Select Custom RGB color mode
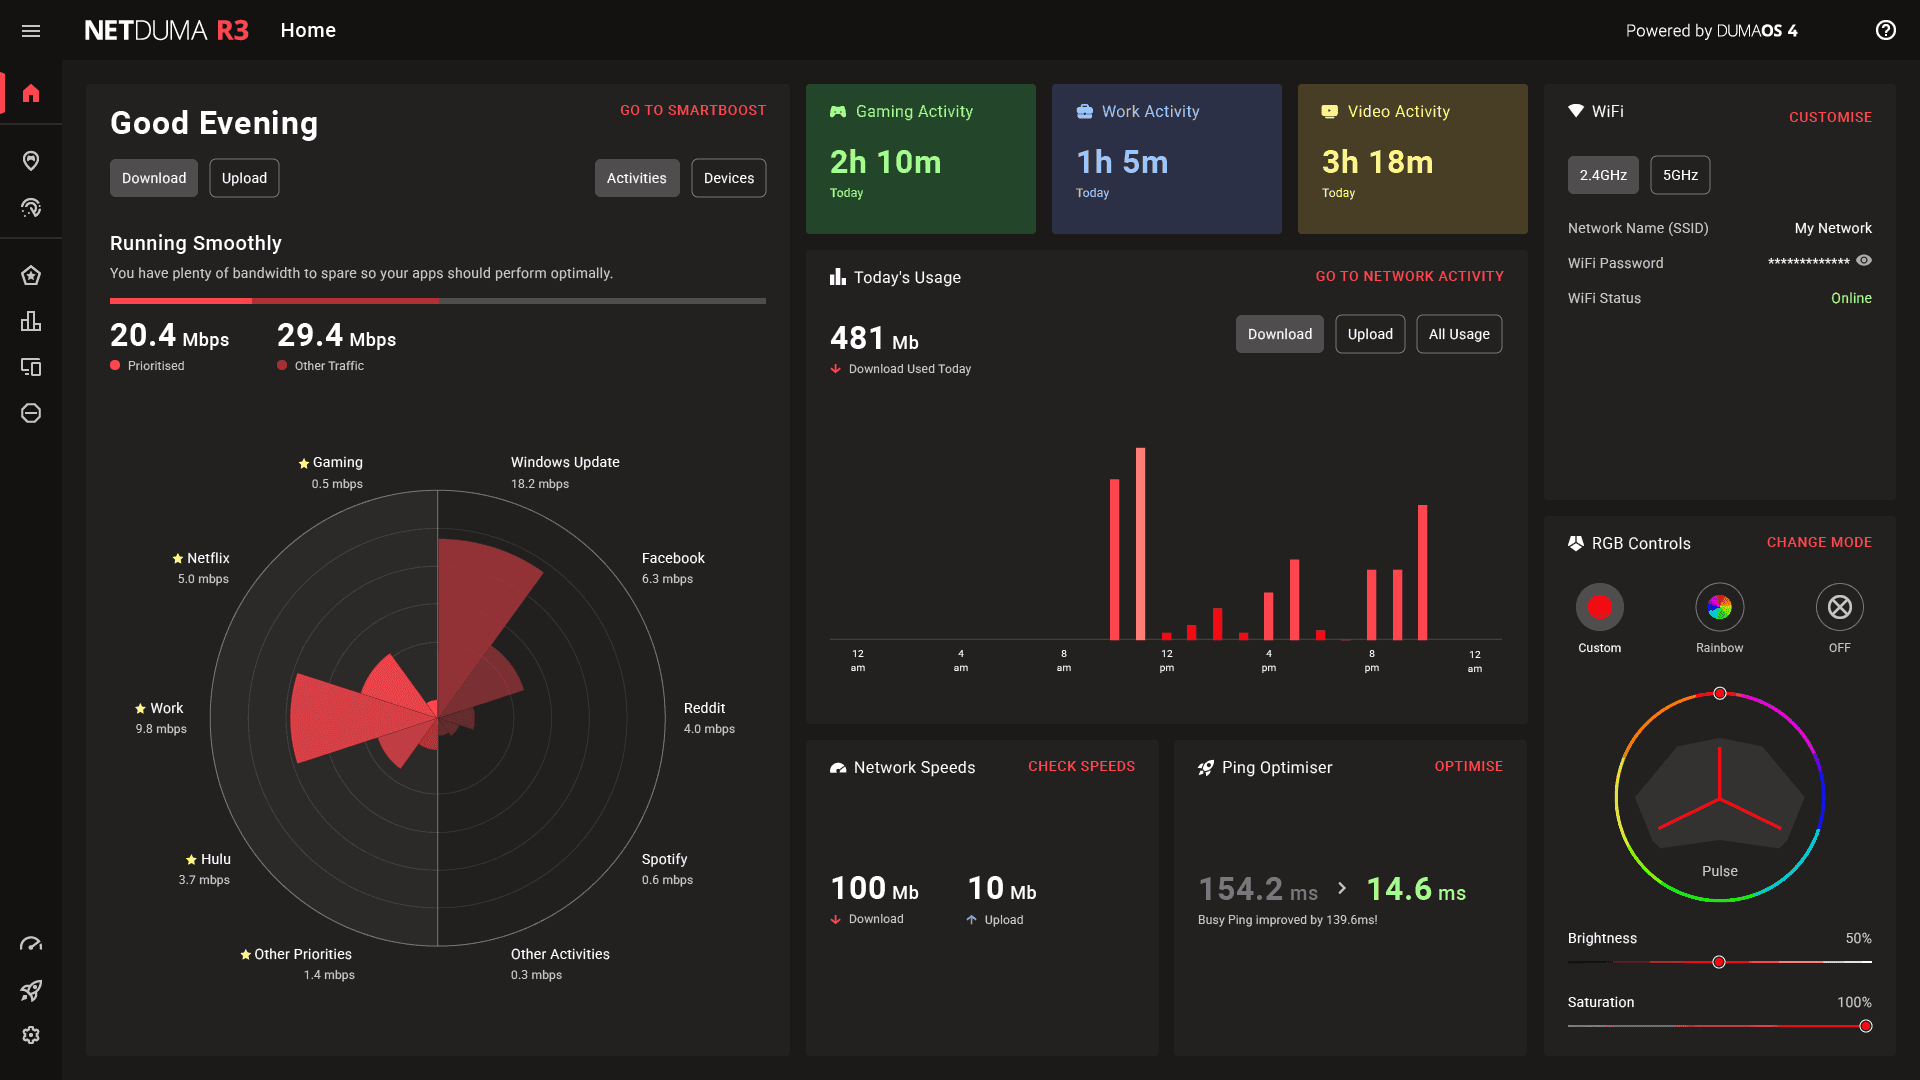The image size is (1920, 1080). (x=1599, y=607)
